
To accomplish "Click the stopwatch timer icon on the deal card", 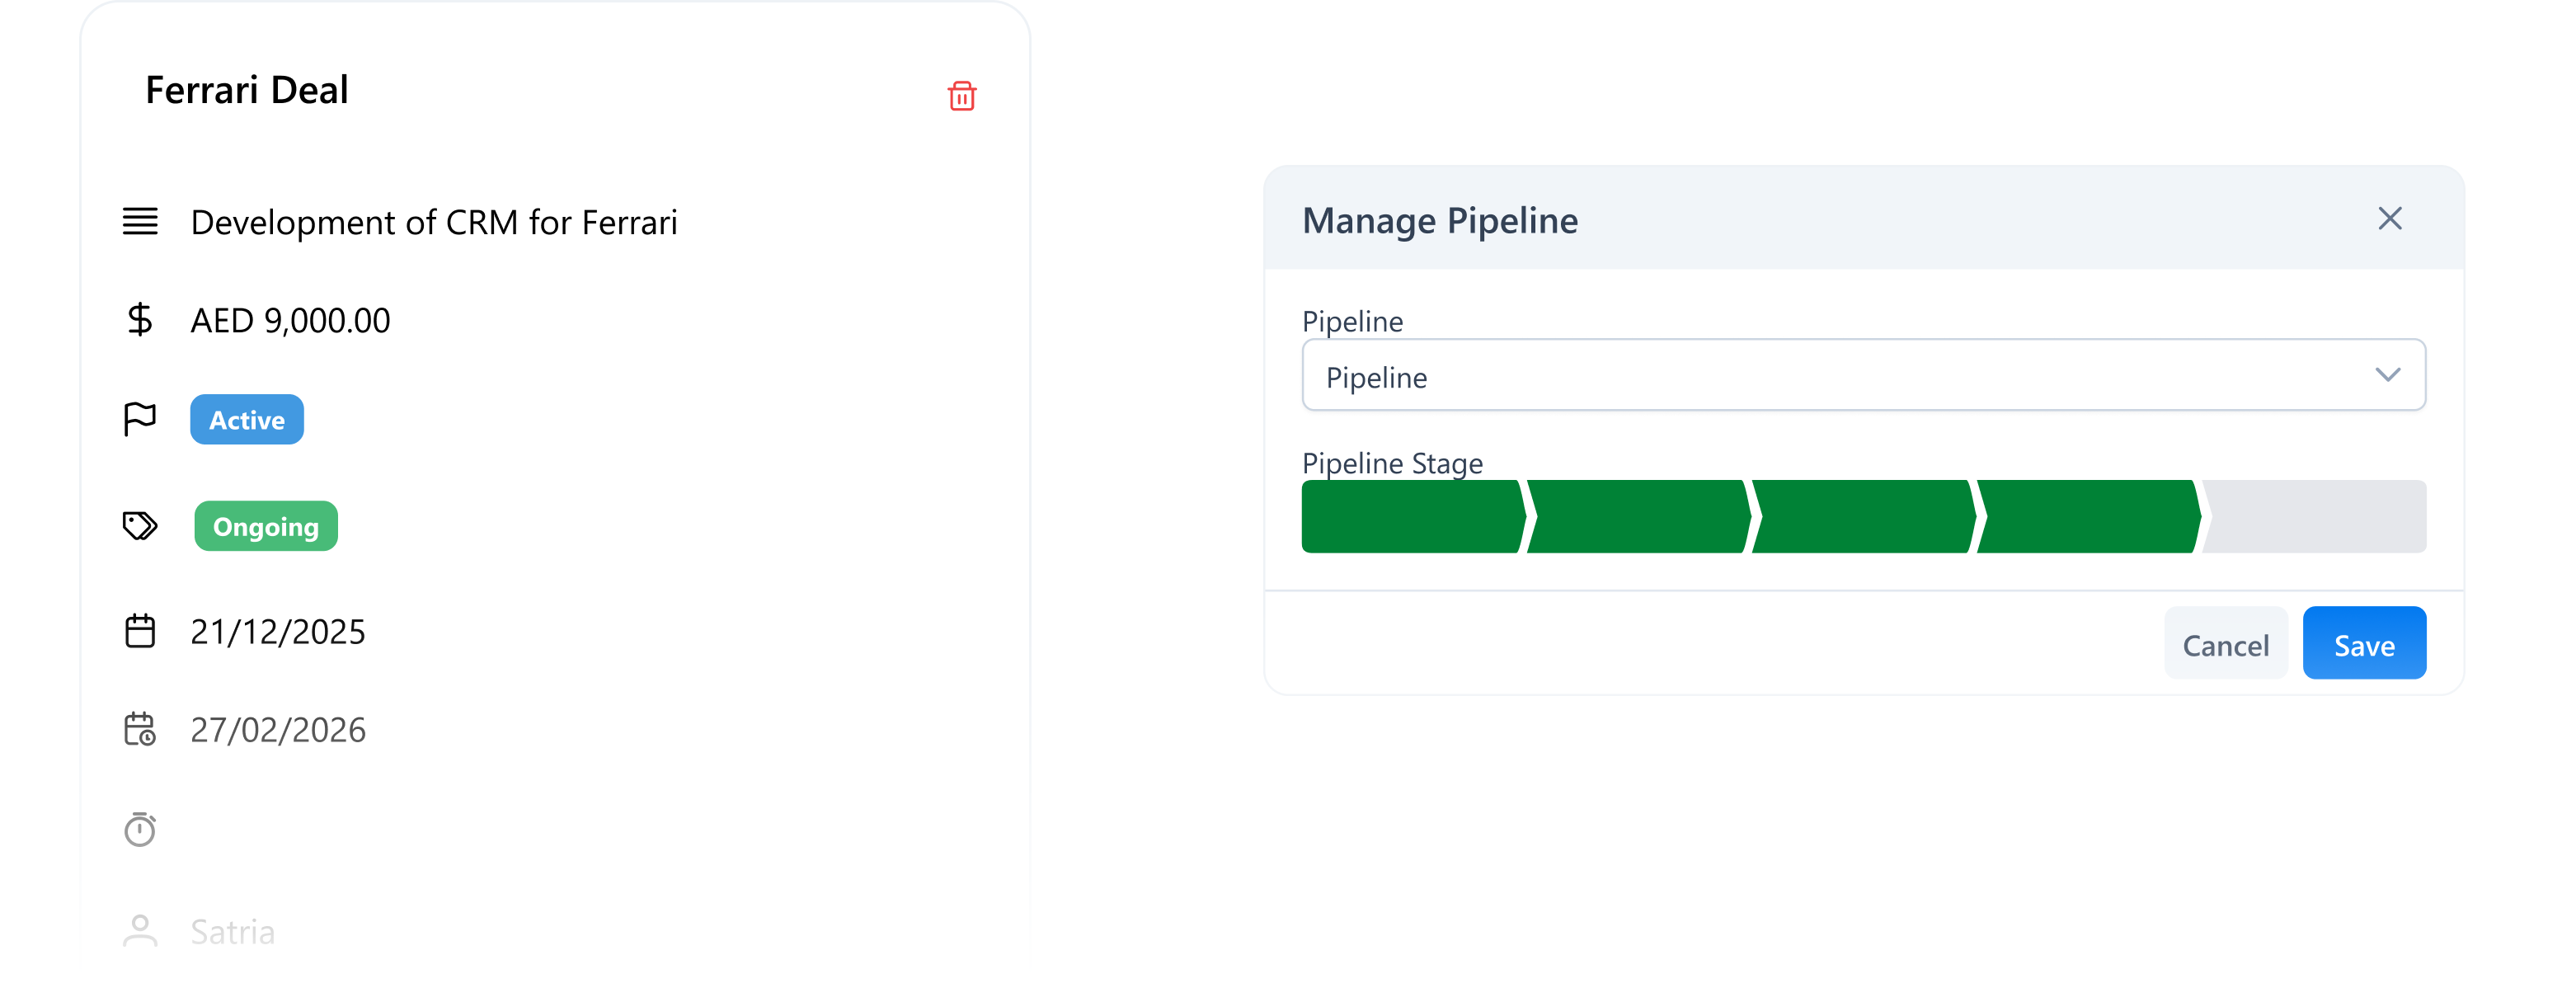I will (141, 828).
